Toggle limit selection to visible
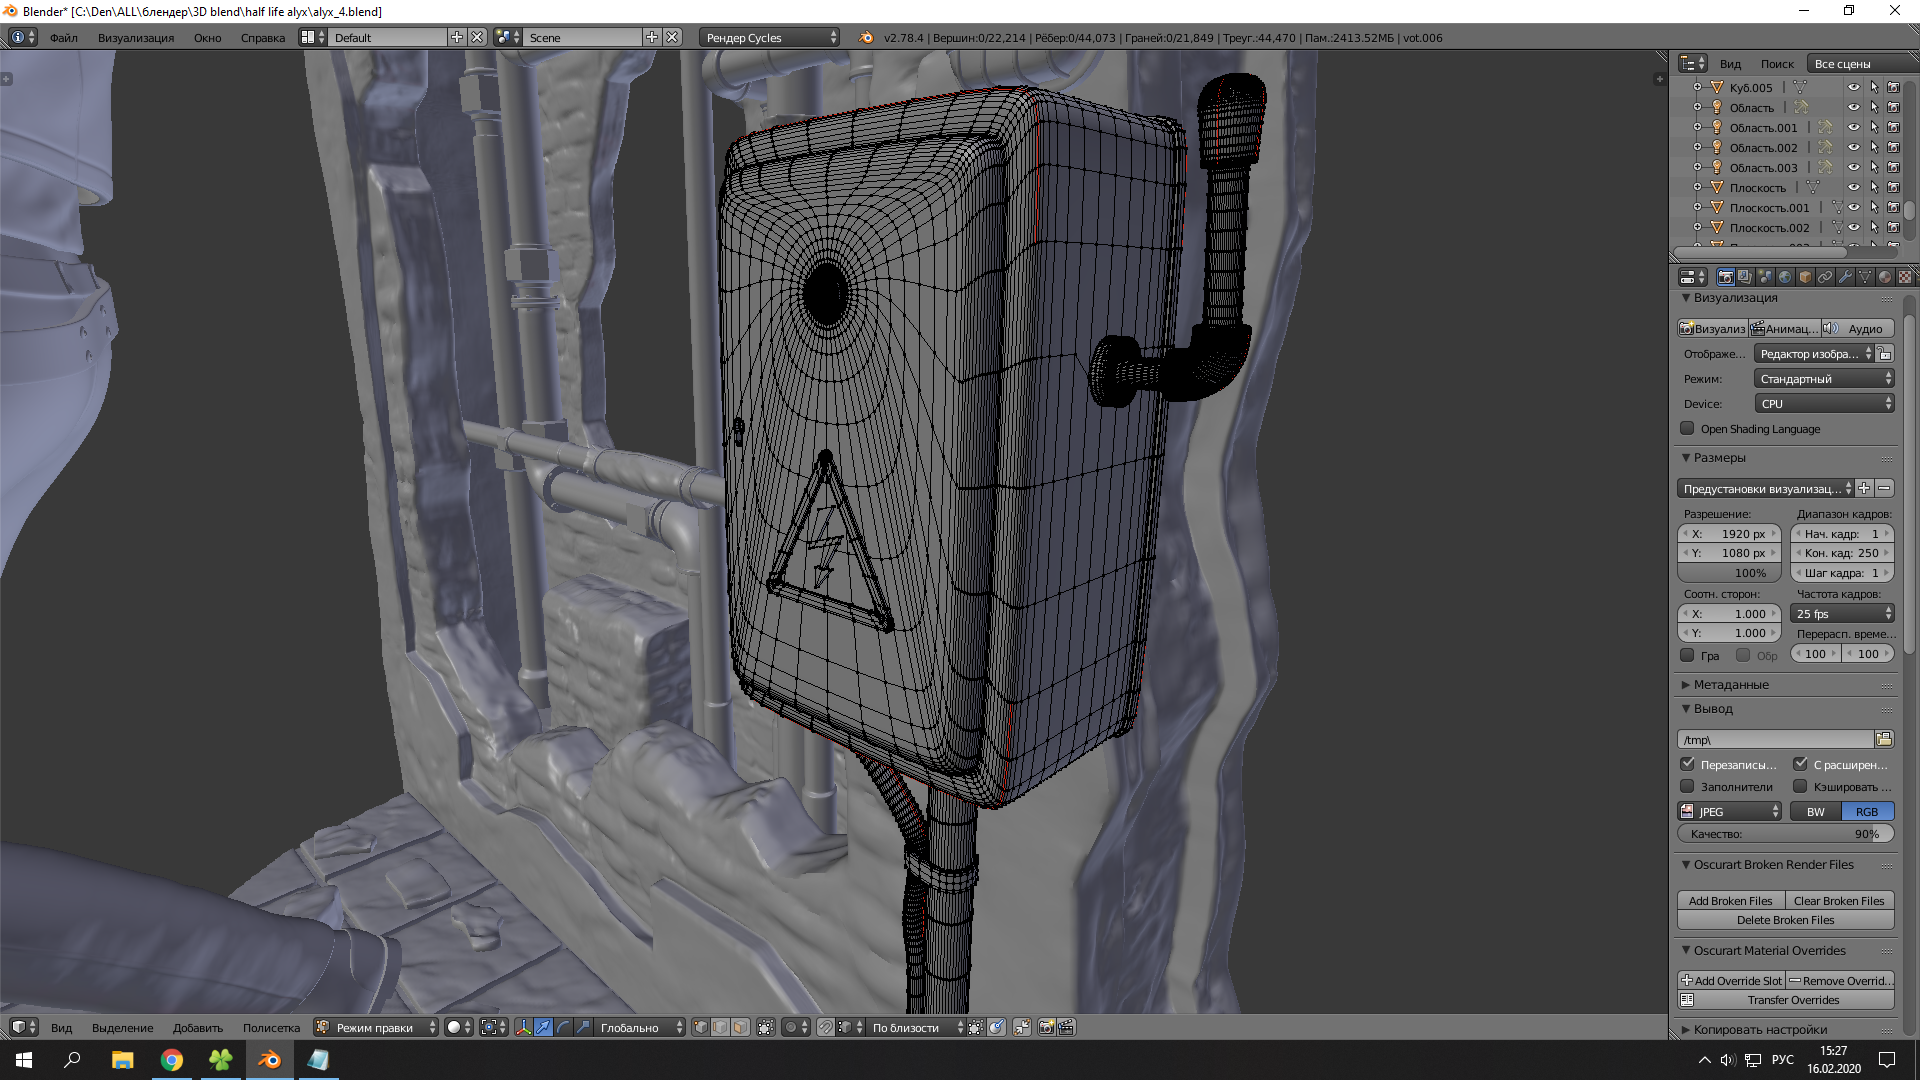This screenshot has height=1080, width=1920. pyautogui.click(x=765, y=1027)
